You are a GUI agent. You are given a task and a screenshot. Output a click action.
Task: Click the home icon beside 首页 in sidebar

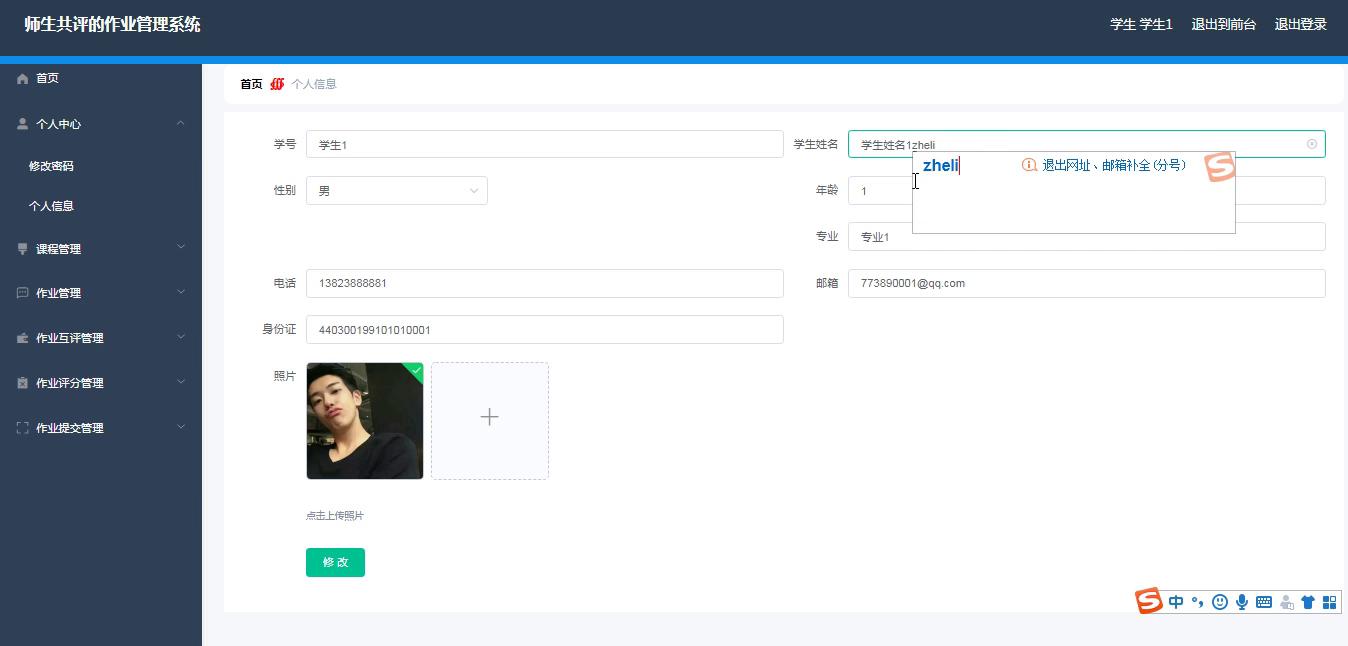pos(22,79)
